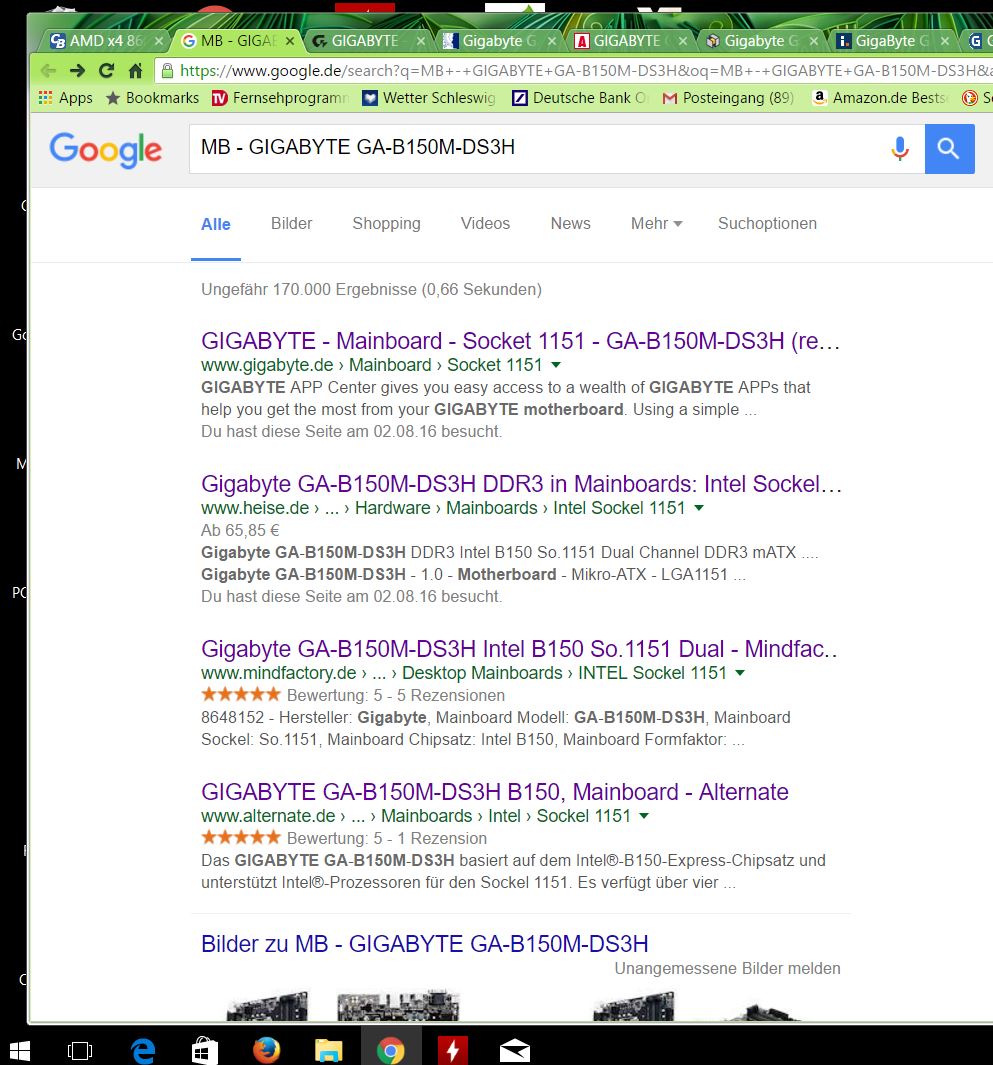Open GIGABYTE Mainboard Socket 1151 result
Image resolution: width=993 pixels, height=1065 pixels.
[520, 341]
